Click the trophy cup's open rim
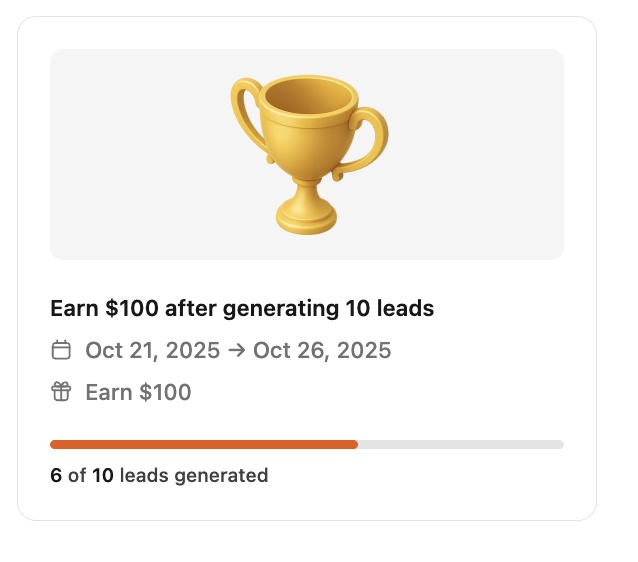 click(x=307, y=96)
